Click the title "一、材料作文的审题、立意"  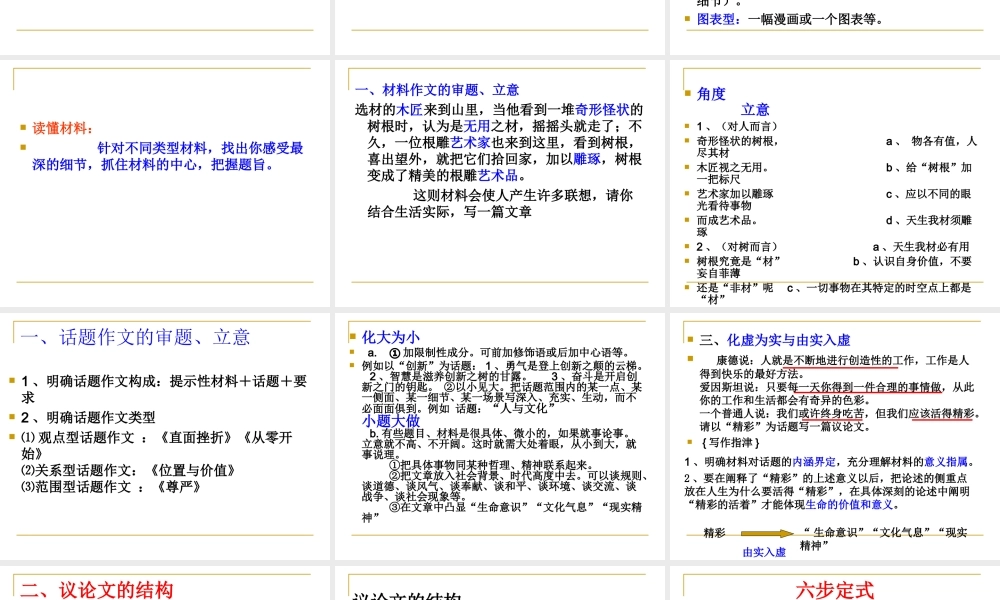[x=437, y=90]
